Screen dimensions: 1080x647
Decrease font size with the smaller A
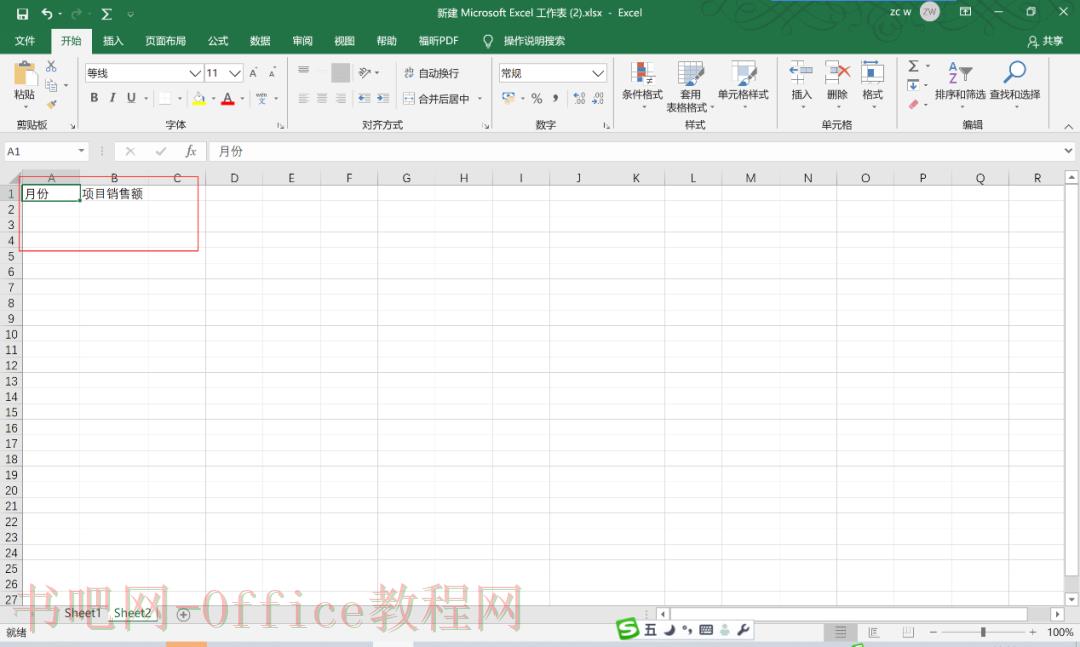pos(272,73)
